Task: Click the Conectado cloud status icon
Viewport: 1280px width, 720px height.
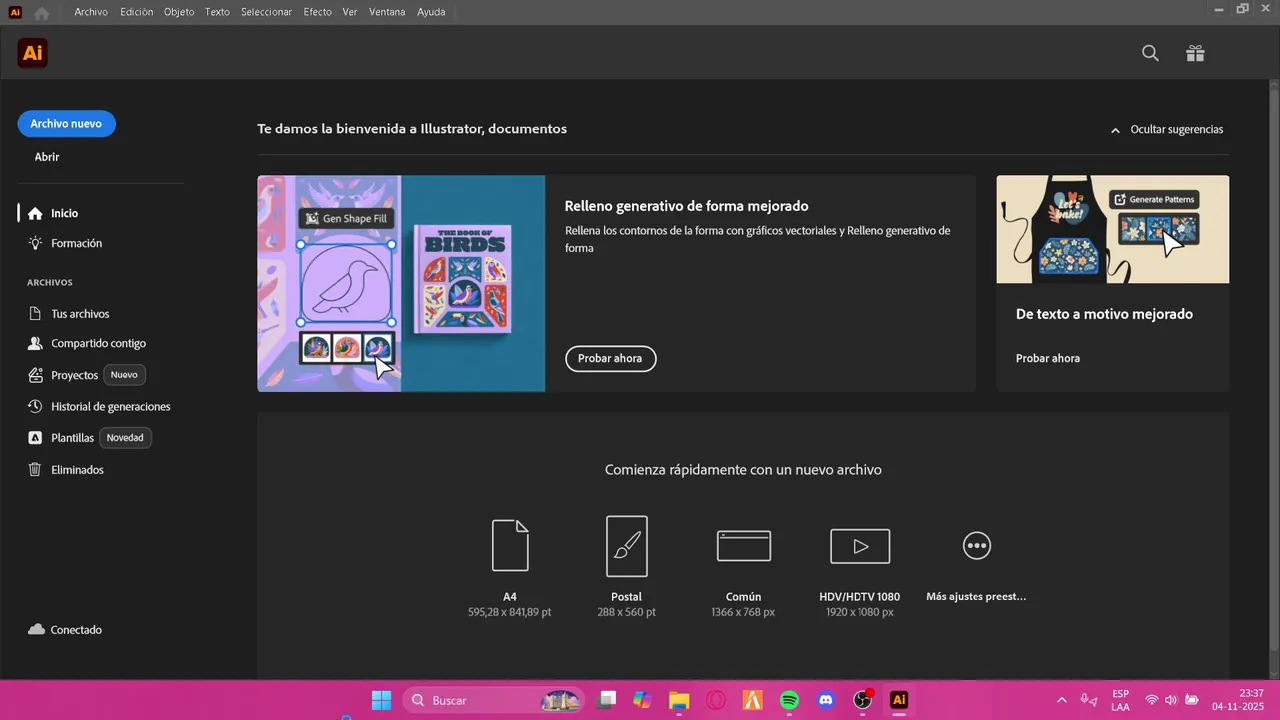Action: click(x=36, y=630)
